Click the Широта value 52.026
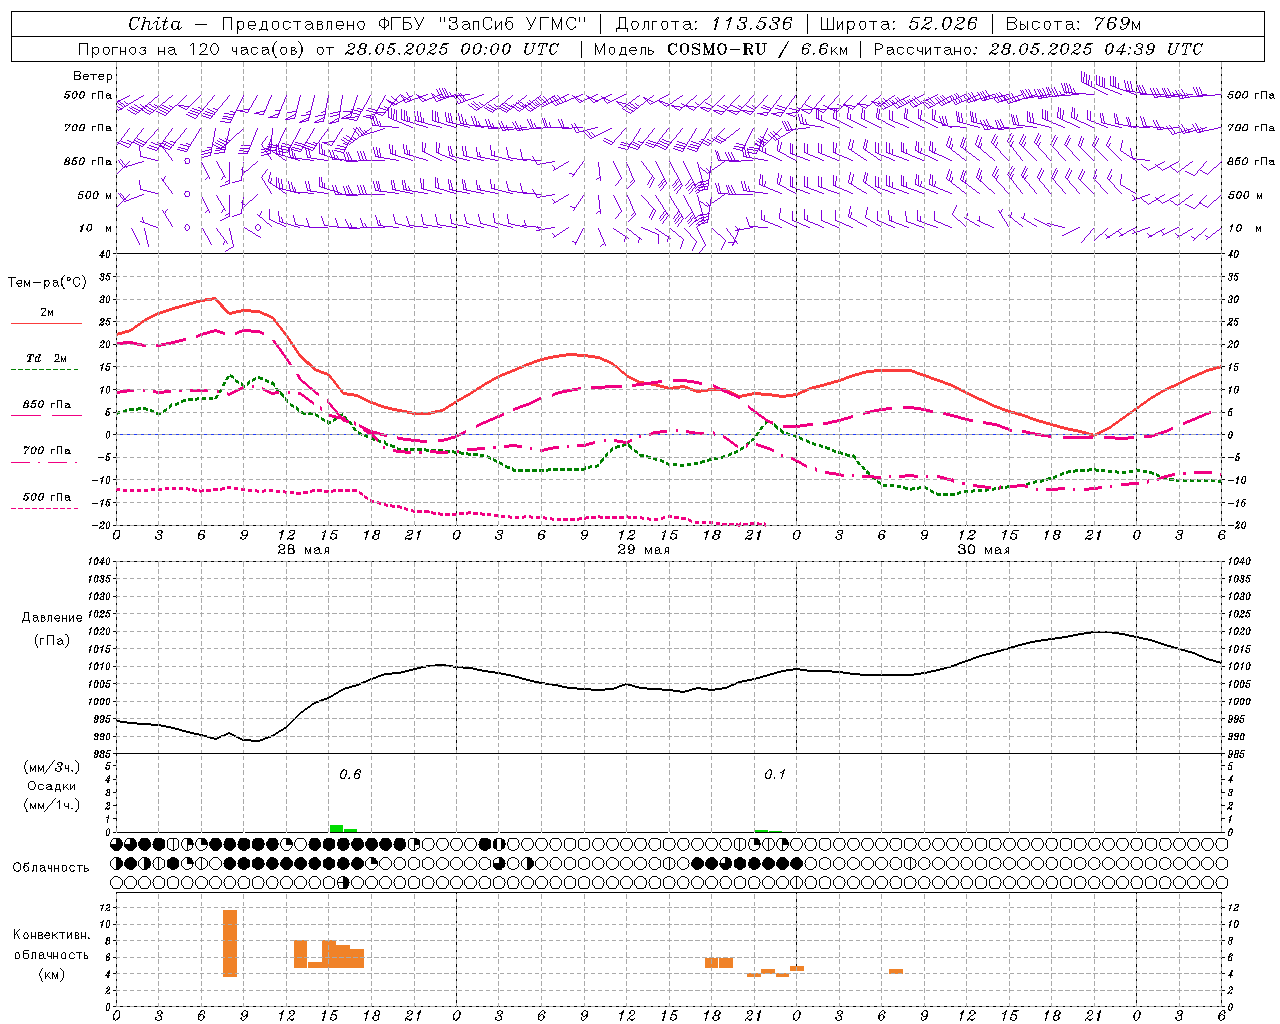This screenshot has height=1024, width=1280. point(942,24)
